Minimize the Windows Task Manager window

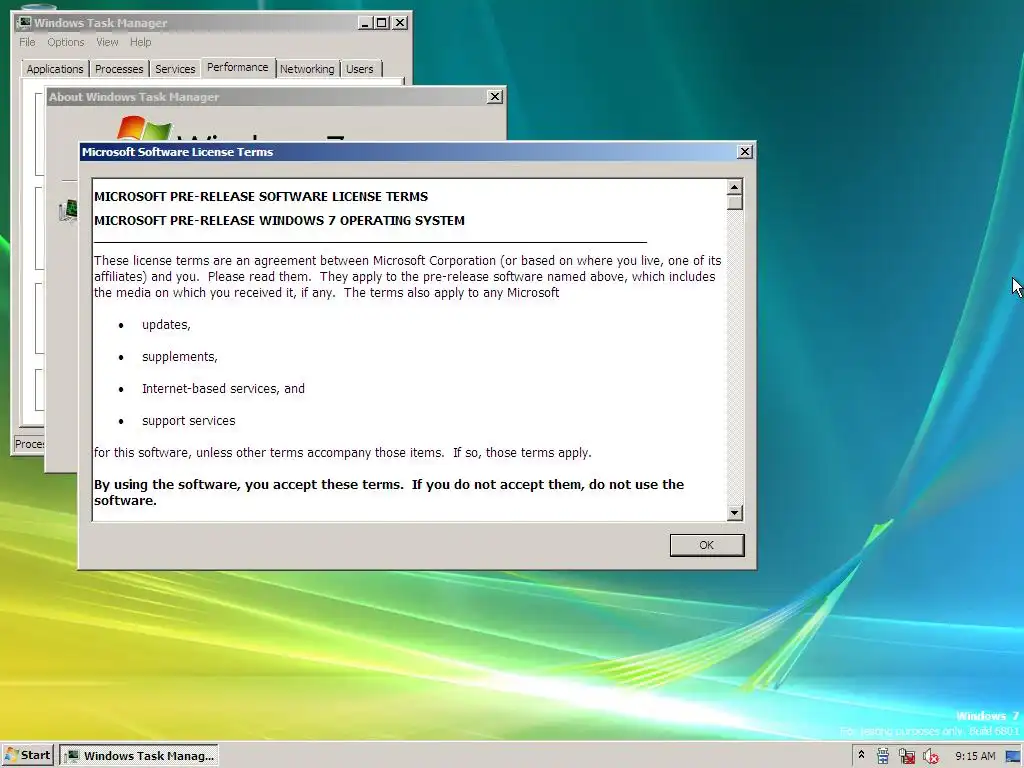pyautogui.click(x=366, y=23)
